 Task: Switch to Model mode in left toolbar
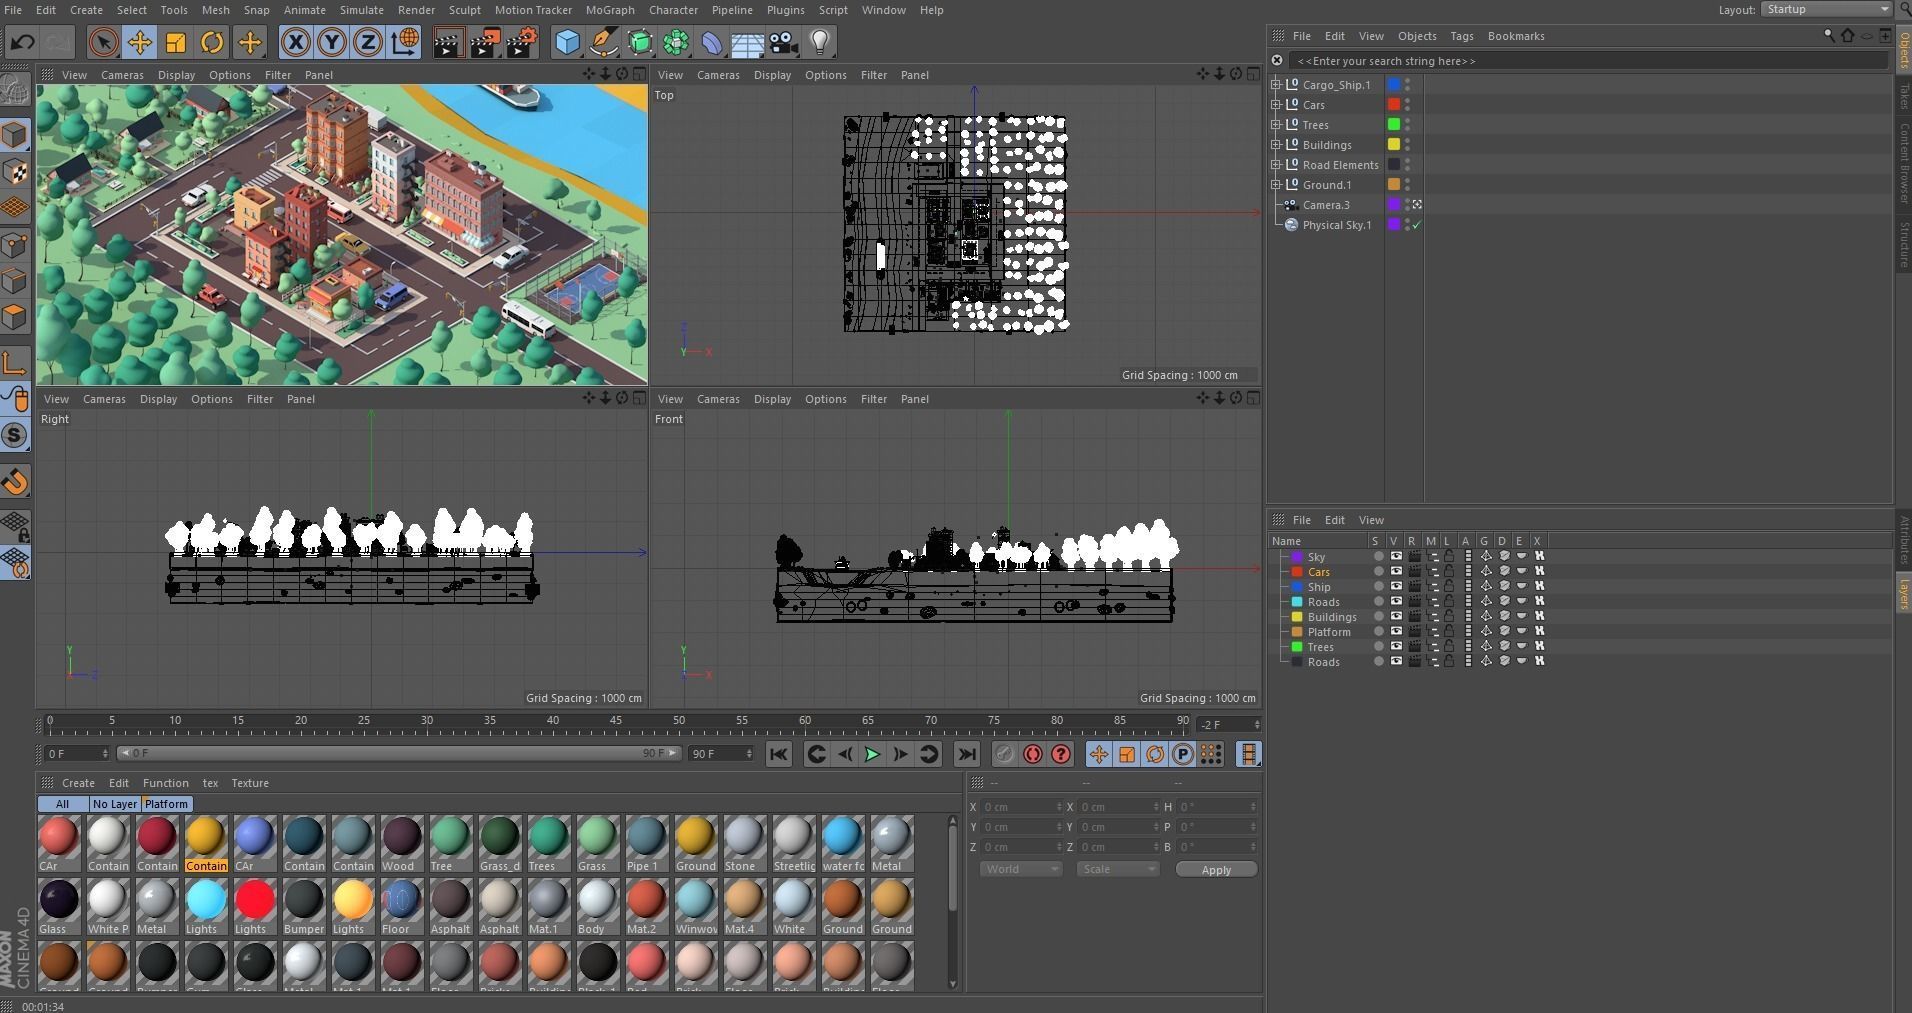pyautogui.click(x=15, y=135)
